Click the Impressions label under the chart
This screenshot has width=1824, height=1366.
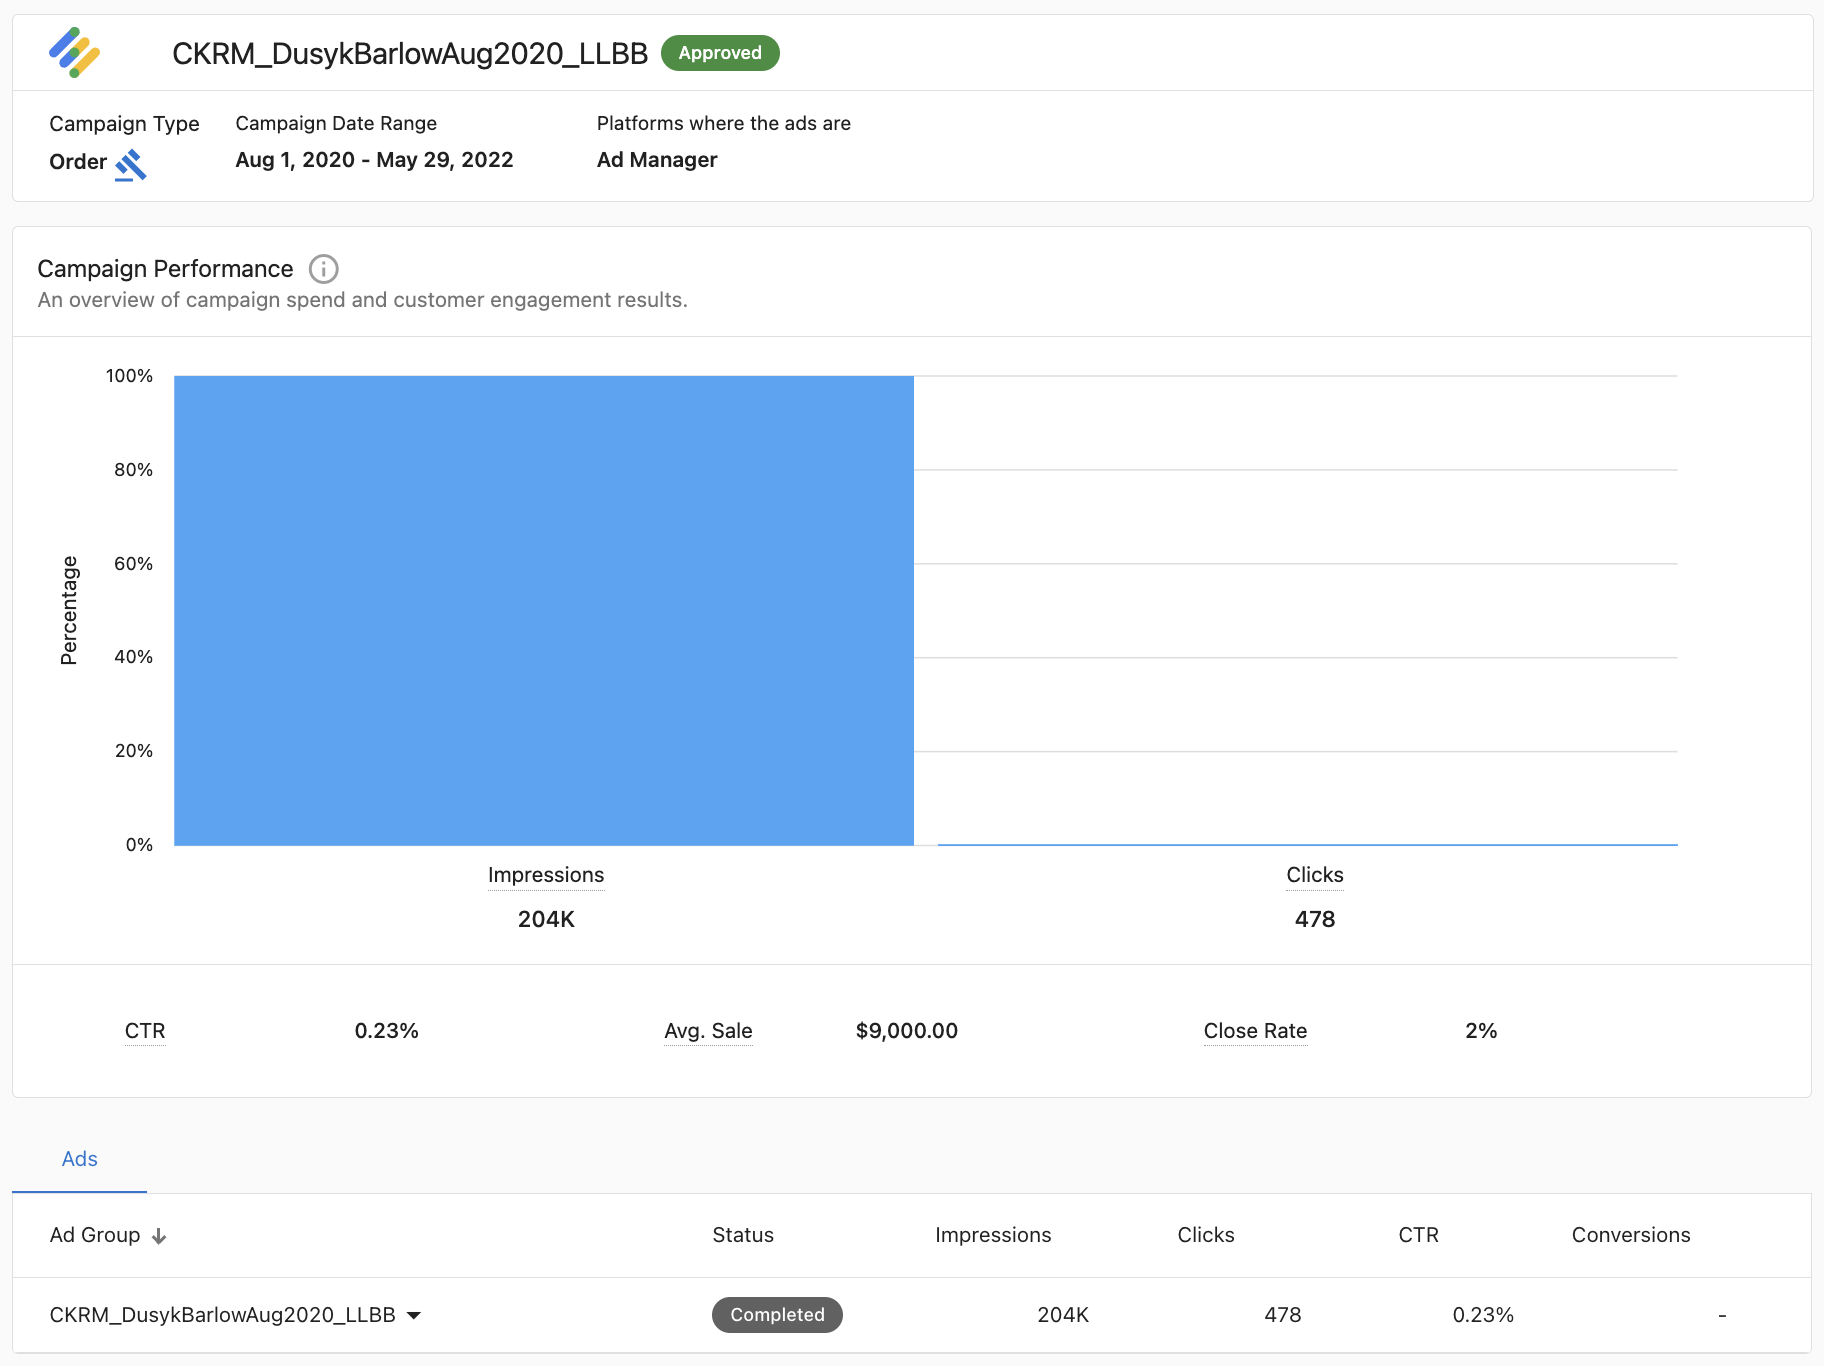[x=546, y=875]
